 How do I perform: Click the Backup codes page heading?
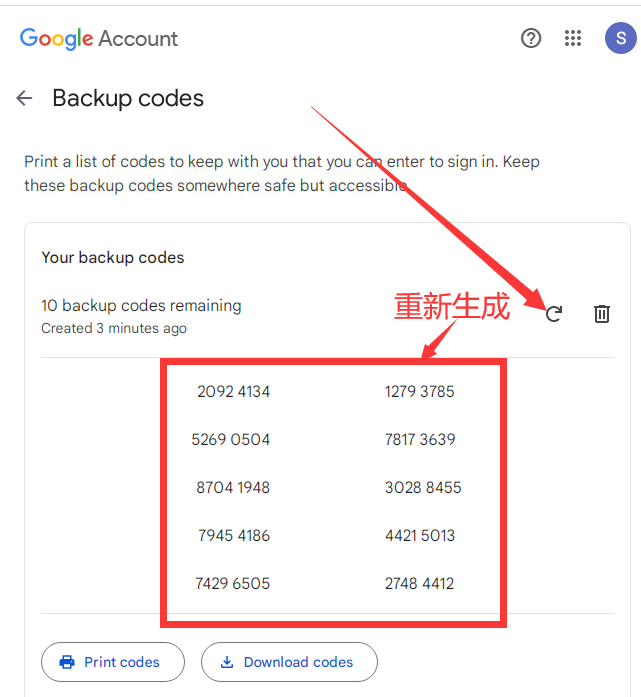point(128,98)
